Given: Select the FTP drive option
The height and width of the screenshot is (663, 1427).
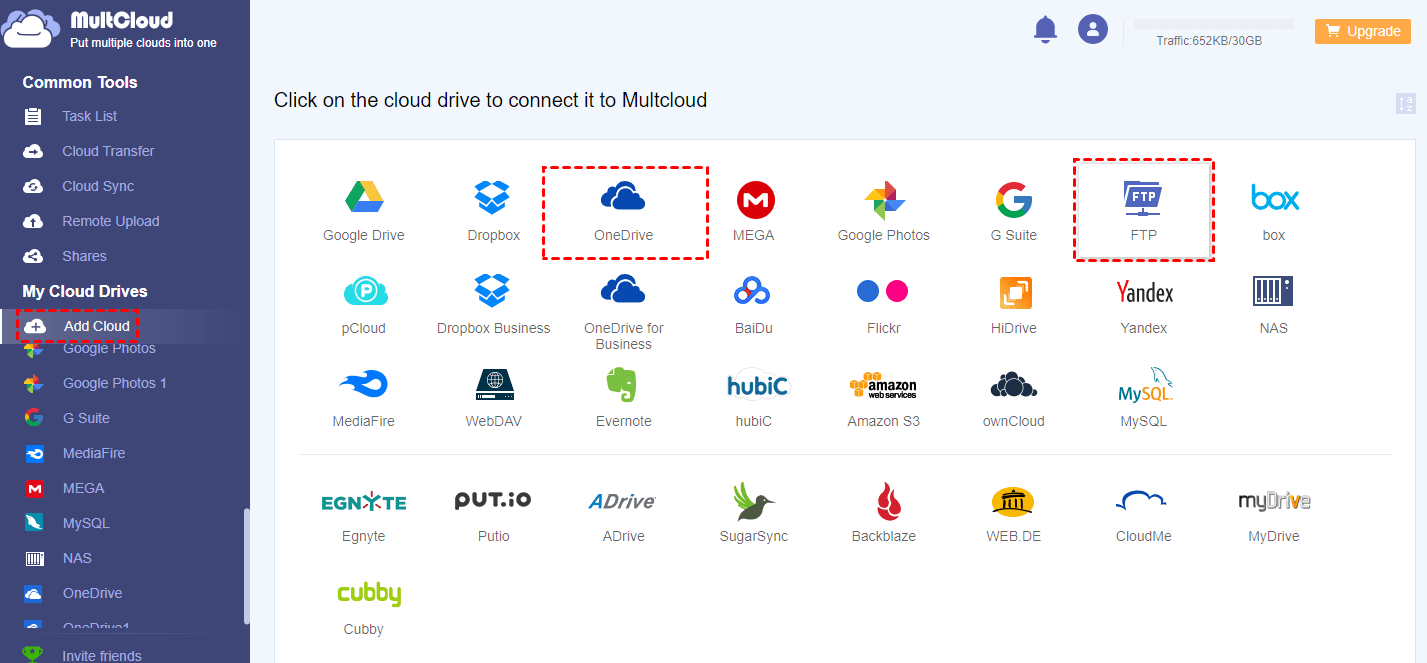Looking at the screenshot, I should coord(1143,198).
